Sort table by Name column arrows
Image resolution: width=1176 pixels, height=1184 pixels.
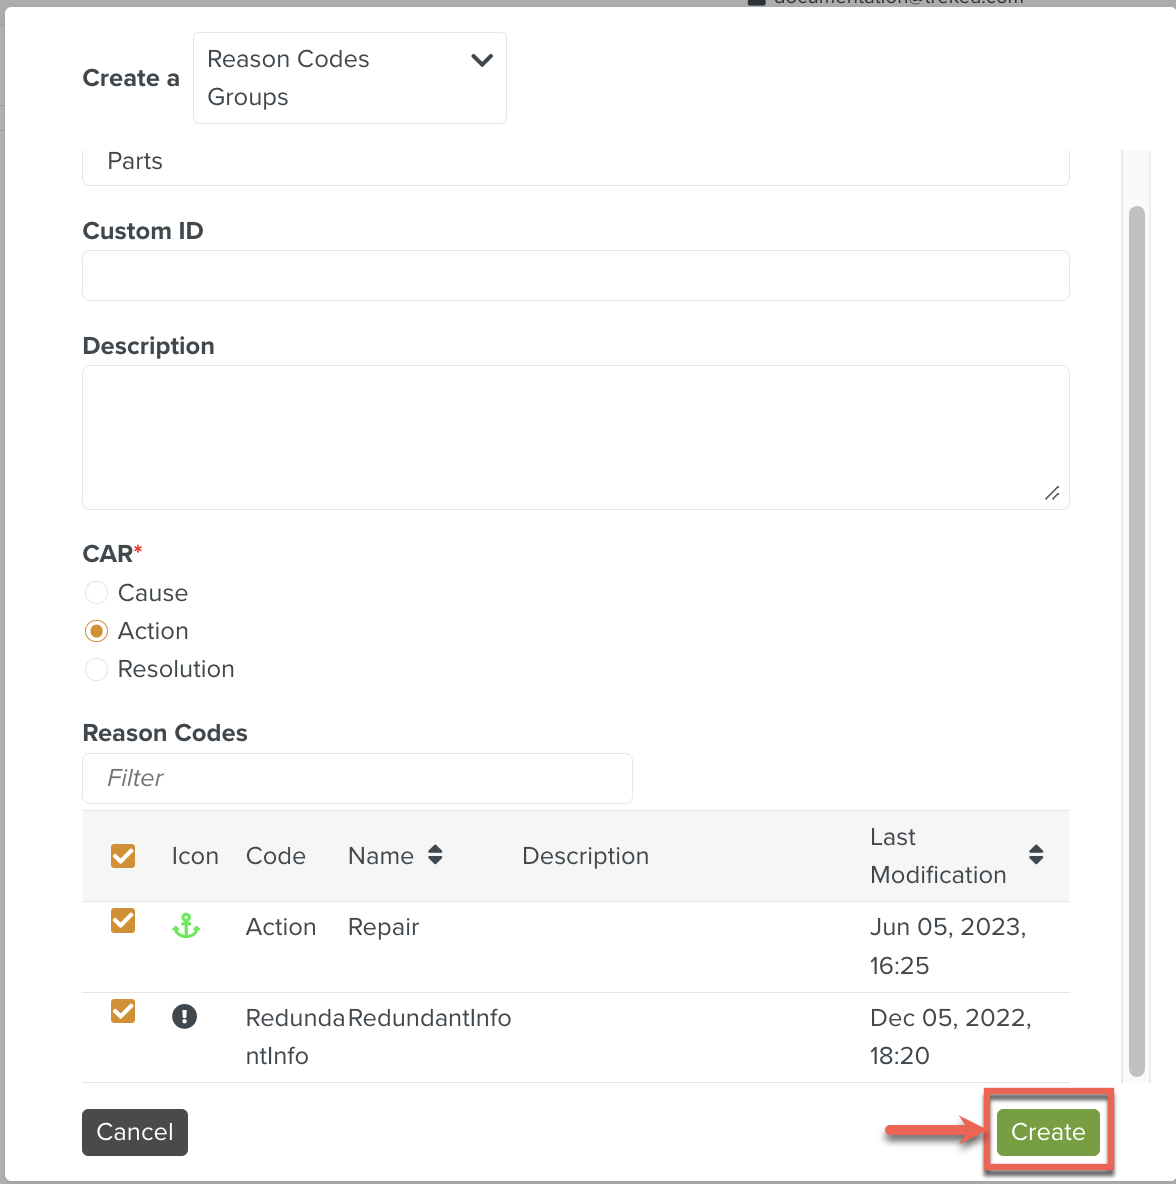[x=435, y=855]
